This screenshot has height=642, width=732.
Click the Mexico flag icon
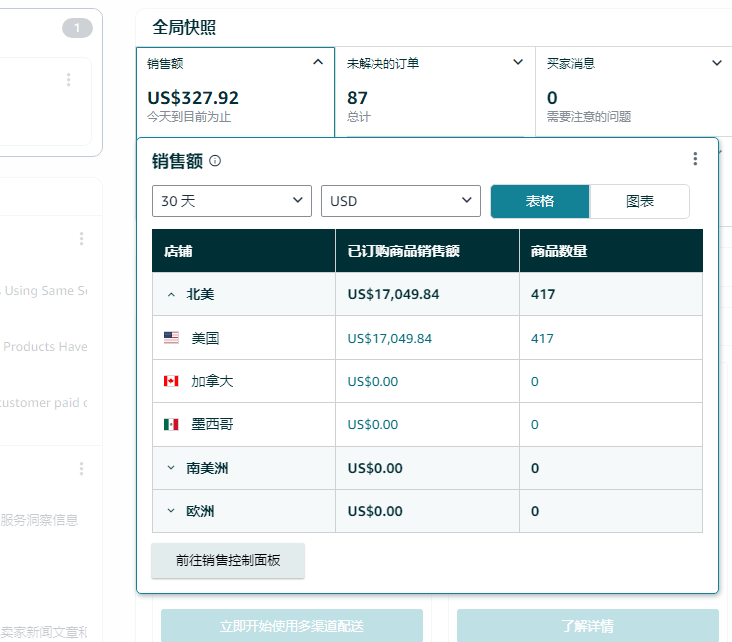pyautogui.click(x=171, y=424)
